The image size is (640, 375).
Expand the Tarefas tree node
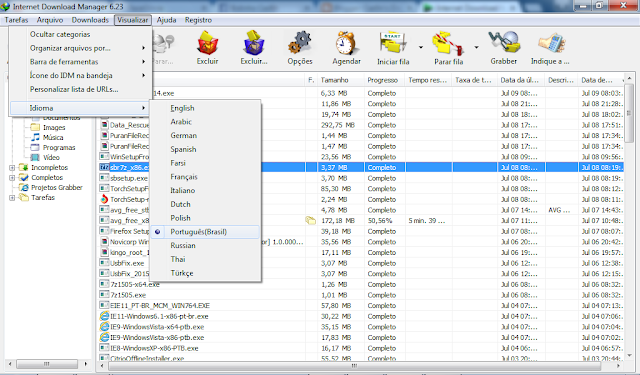tap(12, 197)
